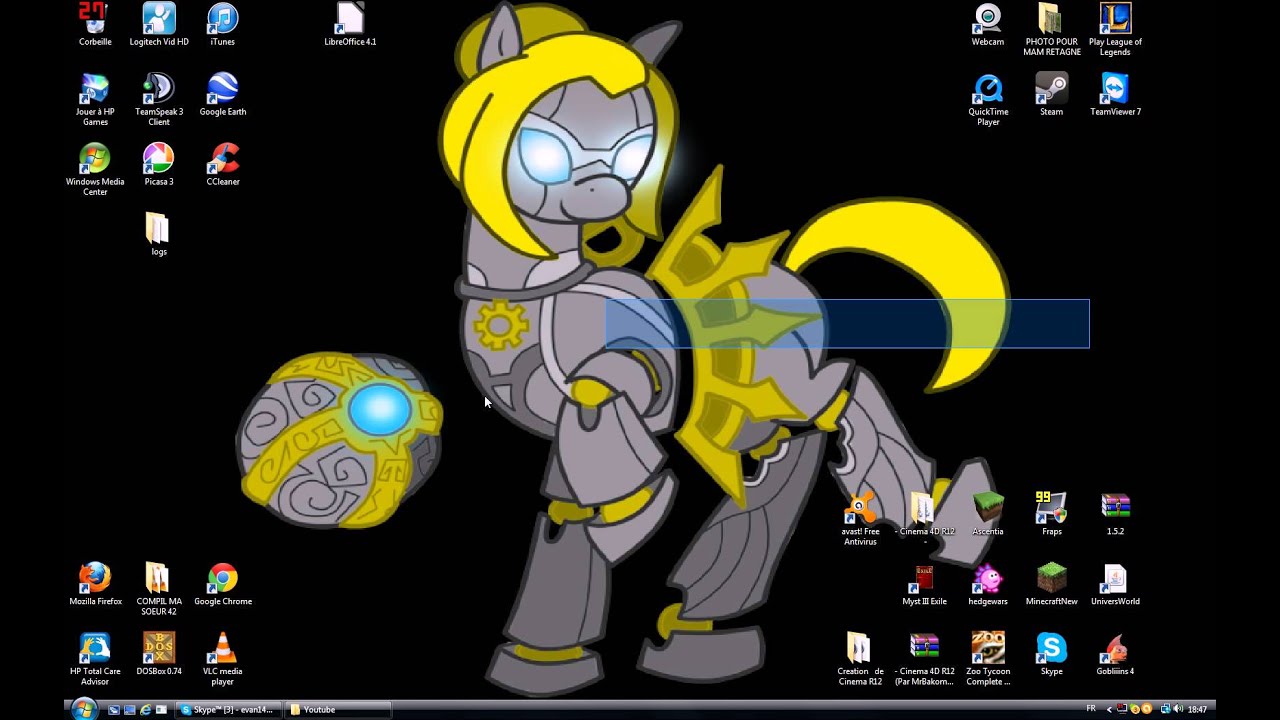Open the volume control tray icon
1280x720 pixels.
click(1176, 709)
